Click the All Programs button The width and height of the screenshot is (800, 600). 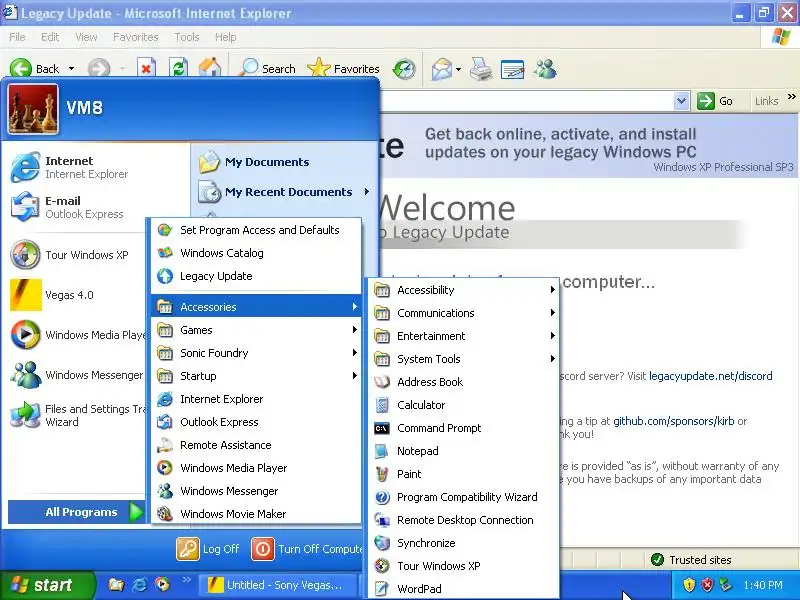point(77,512)
